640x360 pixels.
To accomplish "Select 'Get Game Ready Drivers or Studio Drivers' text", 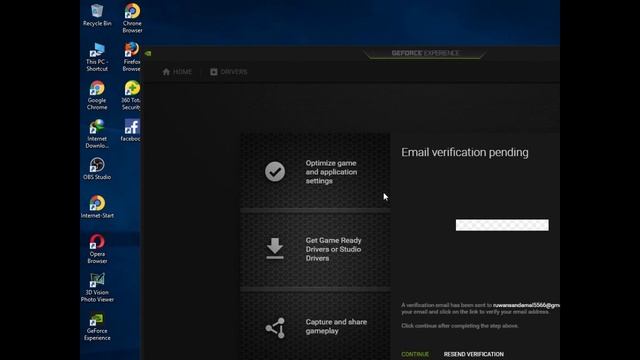I will click(x=333, y=249).
